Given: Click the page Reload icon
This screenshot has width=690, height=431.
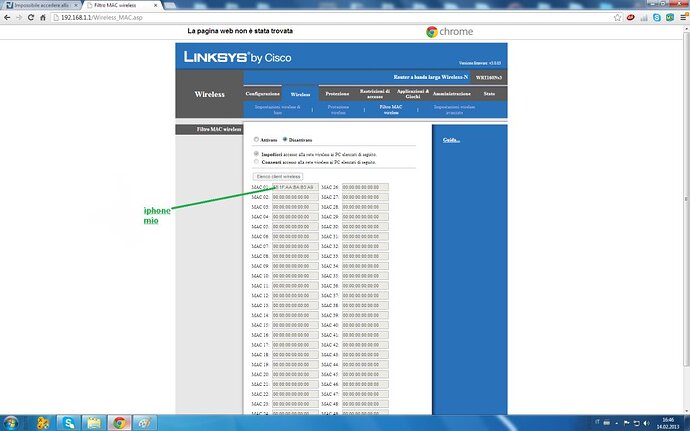Looking at the screenshot, I should pyautogui.click(x=33, y=17).
